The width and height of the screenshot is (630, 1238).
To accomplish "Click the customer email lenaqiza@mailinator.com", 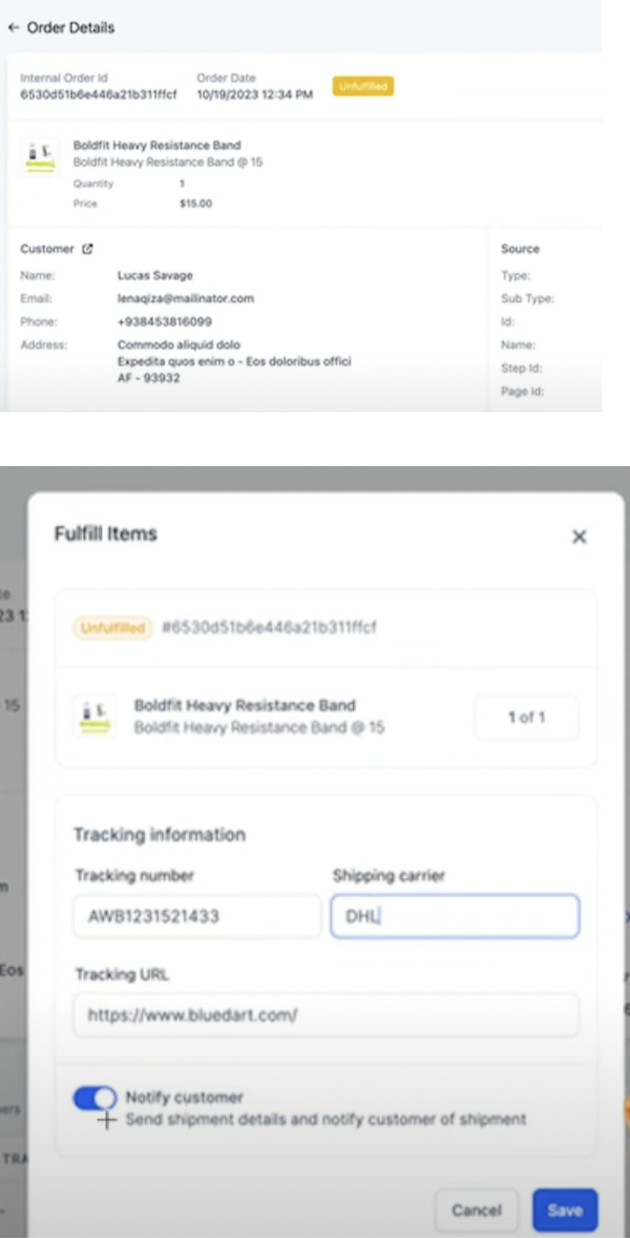I will tap(186, 298).
